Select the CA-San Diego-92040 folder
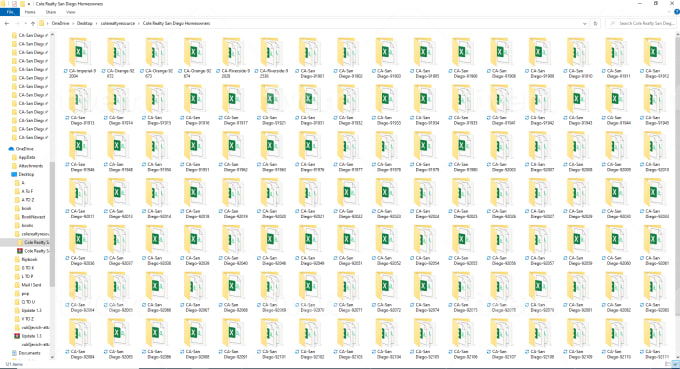Image resolution: width=680 pixels, height=369 pixels. (x=234, y=246)
